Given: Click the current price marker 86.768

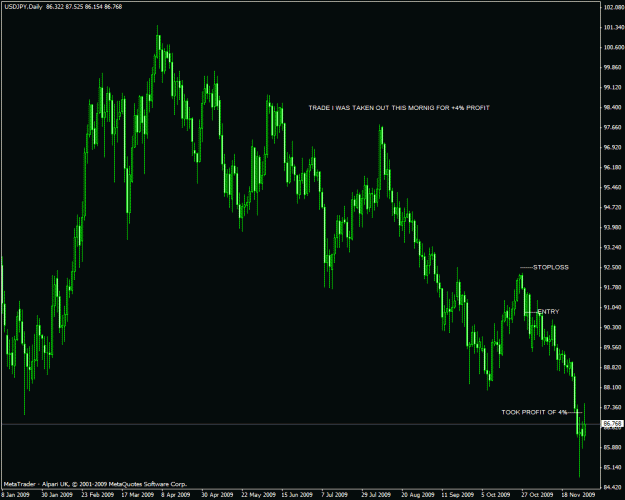Looking at the screenshot, I should [613, 424].
